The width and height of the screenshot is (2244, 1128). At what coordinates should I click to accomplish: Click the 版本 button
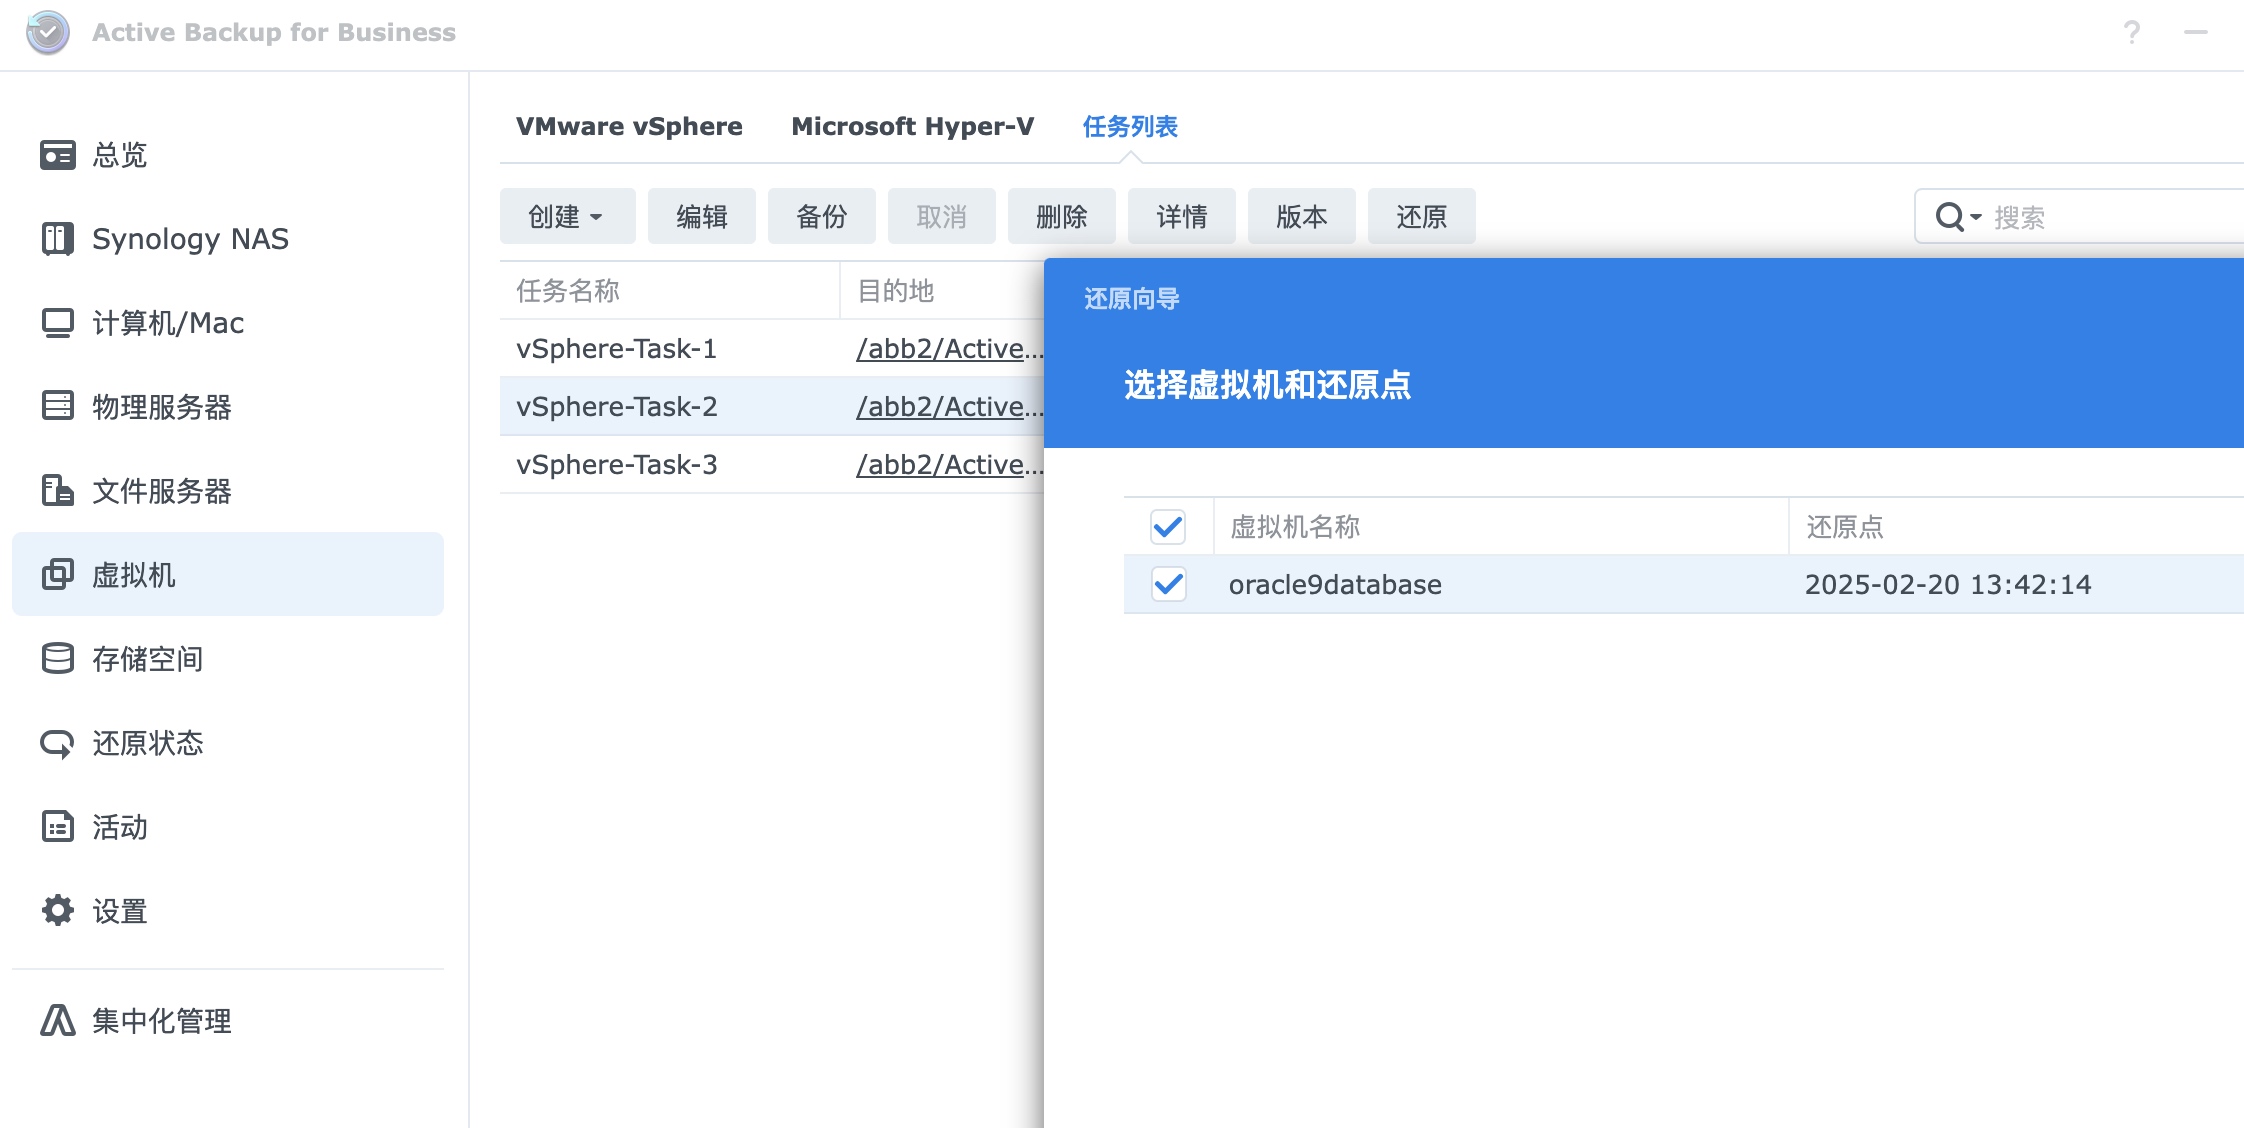point(1302,216)
